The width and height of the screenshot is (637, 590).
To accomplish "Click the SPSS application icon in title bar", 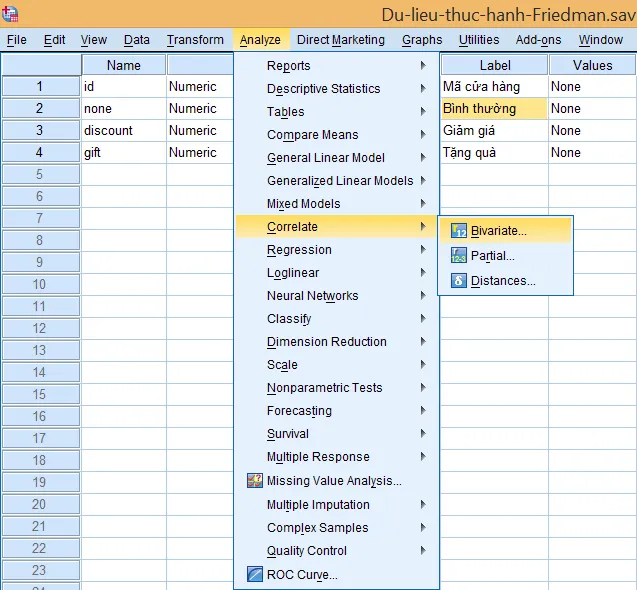I will click(10, 14).
